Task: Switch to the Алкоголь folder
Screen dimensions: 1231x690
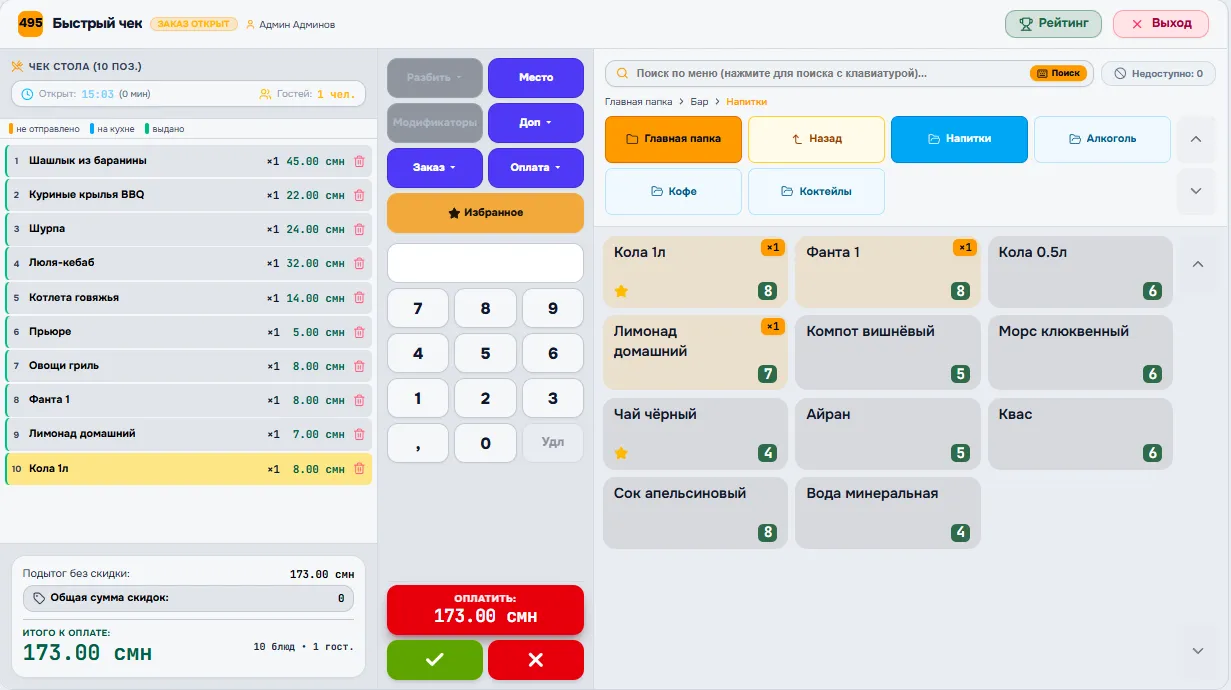Action: coord(1102,139)
